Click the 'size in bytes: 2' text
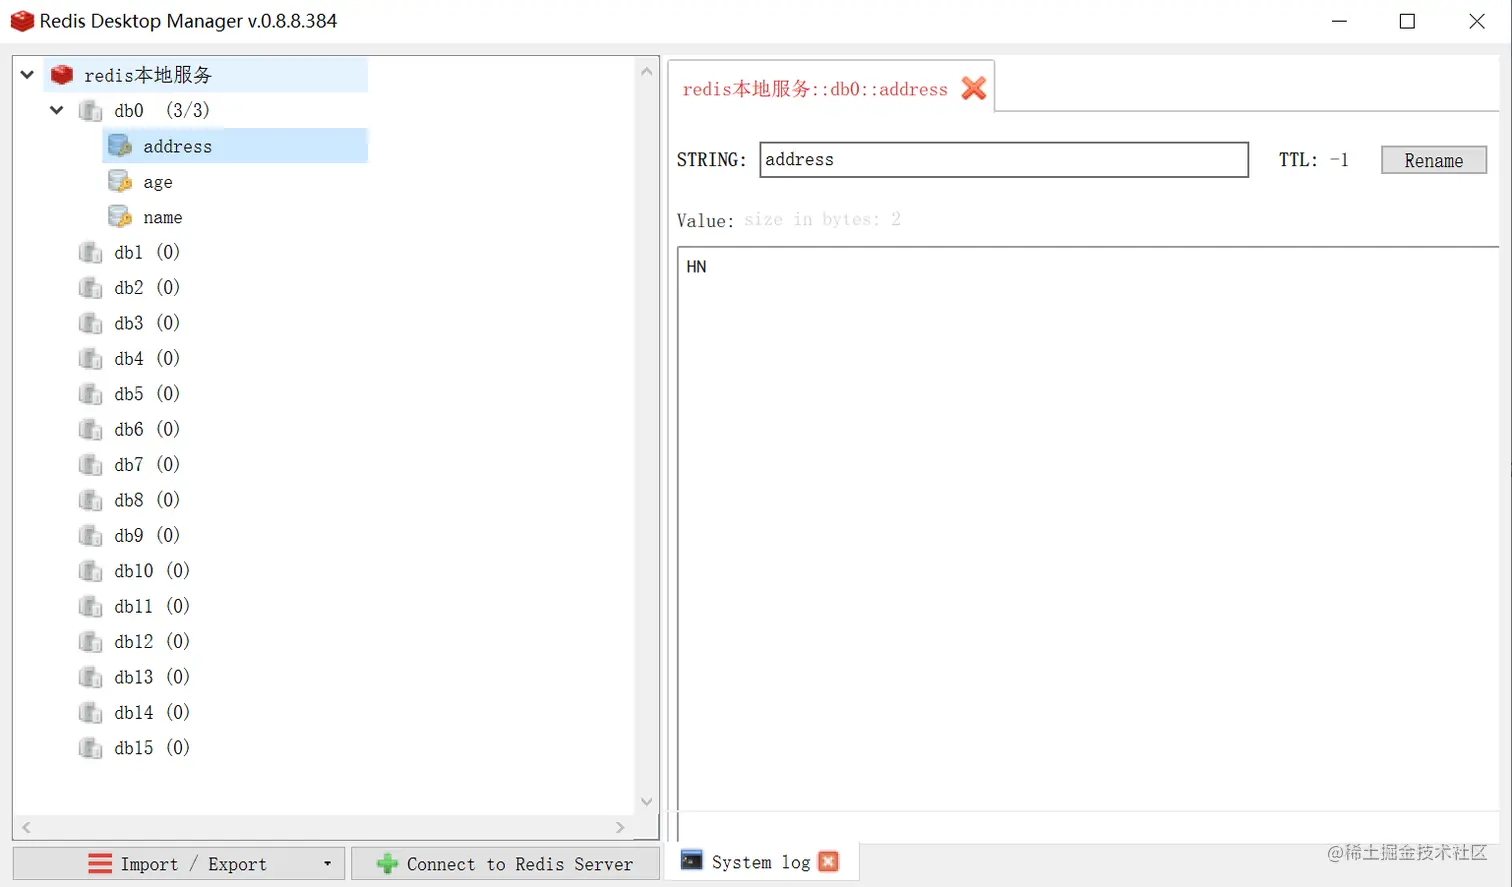 tap(822, 219)
